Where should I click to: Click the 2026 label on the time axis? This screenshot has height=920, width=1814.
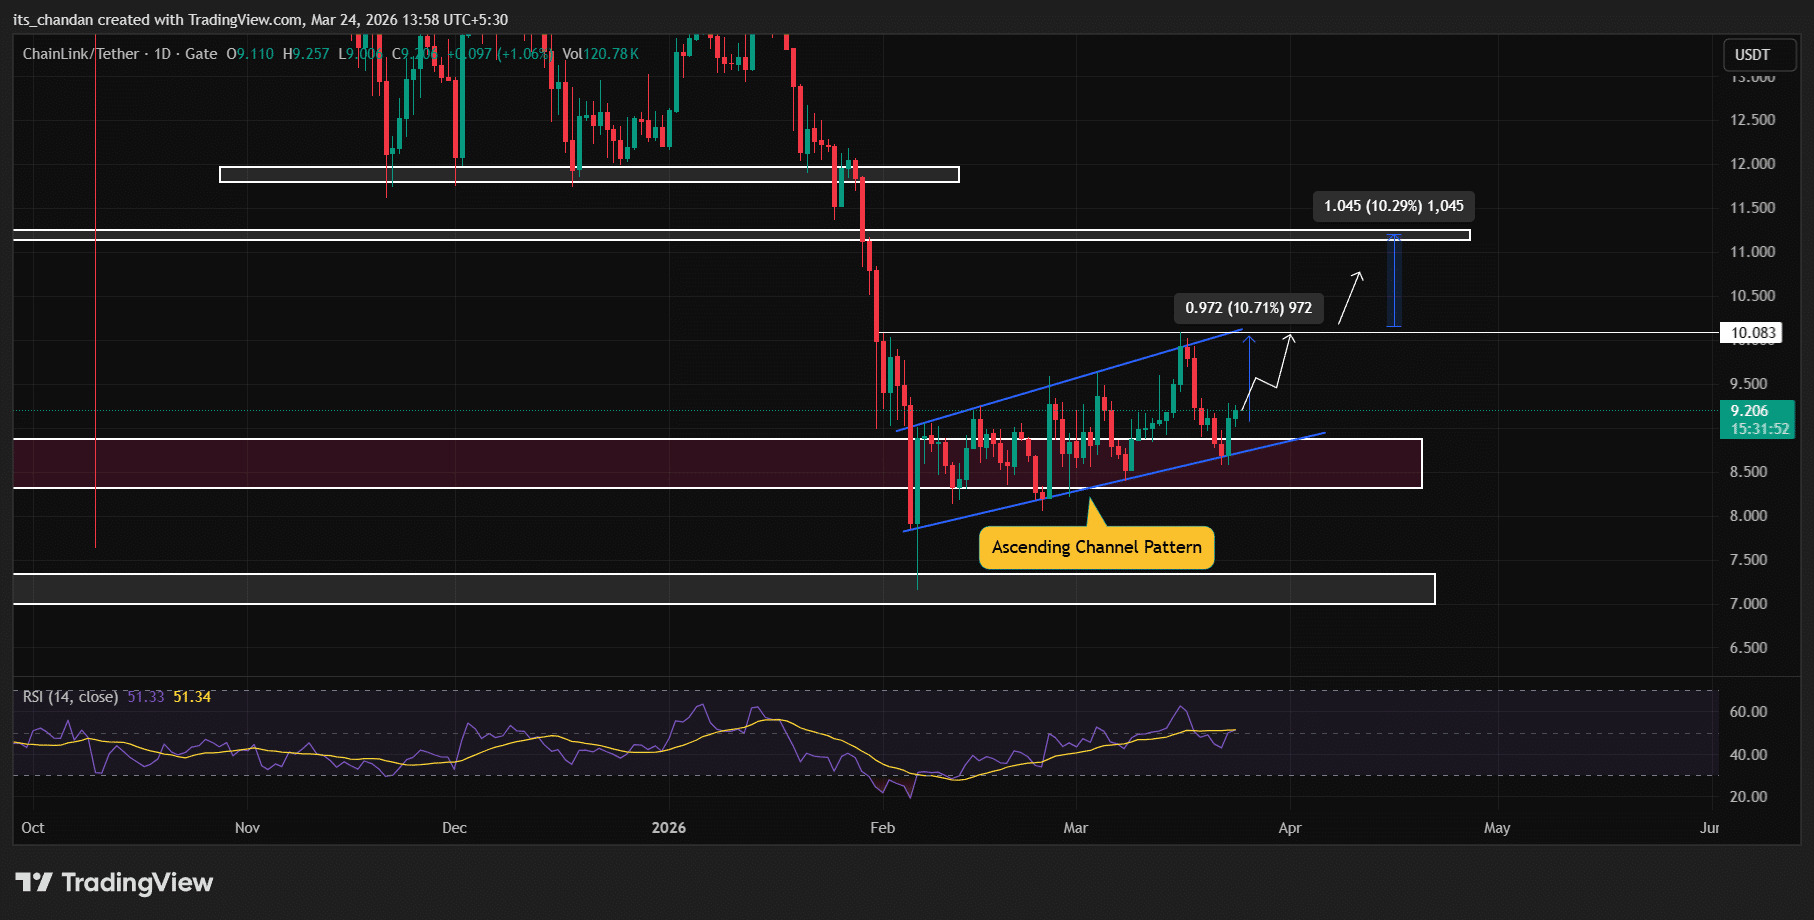(x=668, y=828)
